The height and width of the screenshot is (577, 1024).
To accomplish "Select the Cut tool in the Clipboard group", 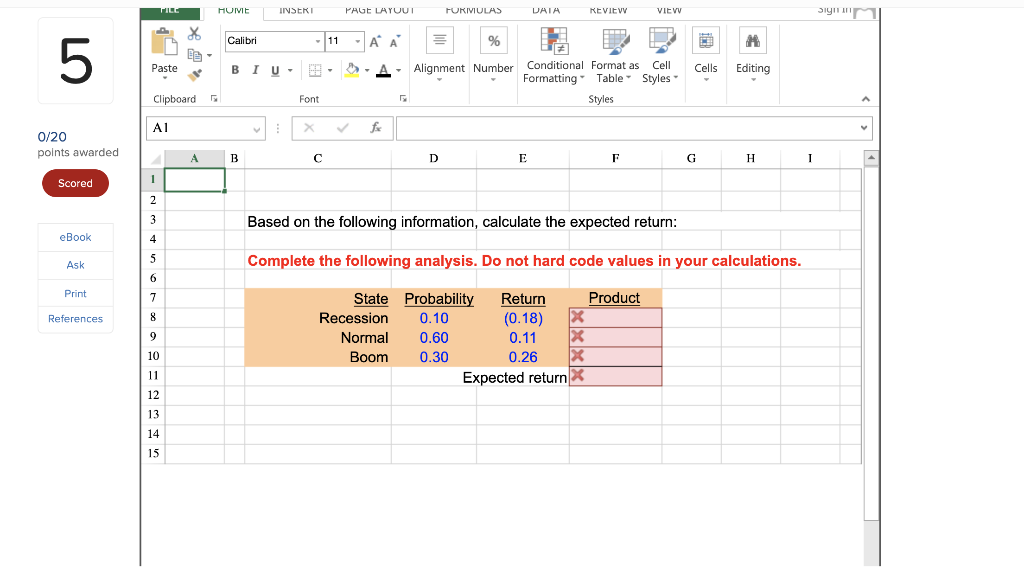I will [x=194, y=32].
